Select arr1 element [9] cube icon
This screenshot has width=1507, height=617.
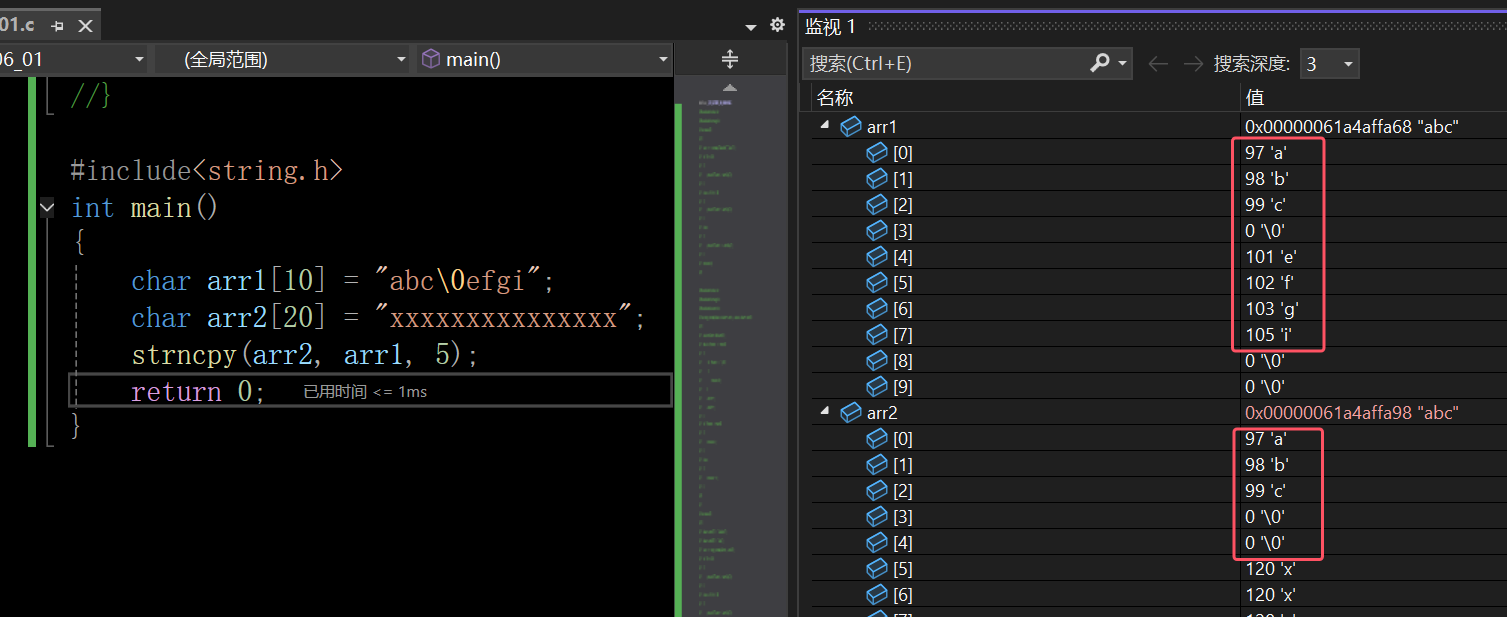click(877, 386)
